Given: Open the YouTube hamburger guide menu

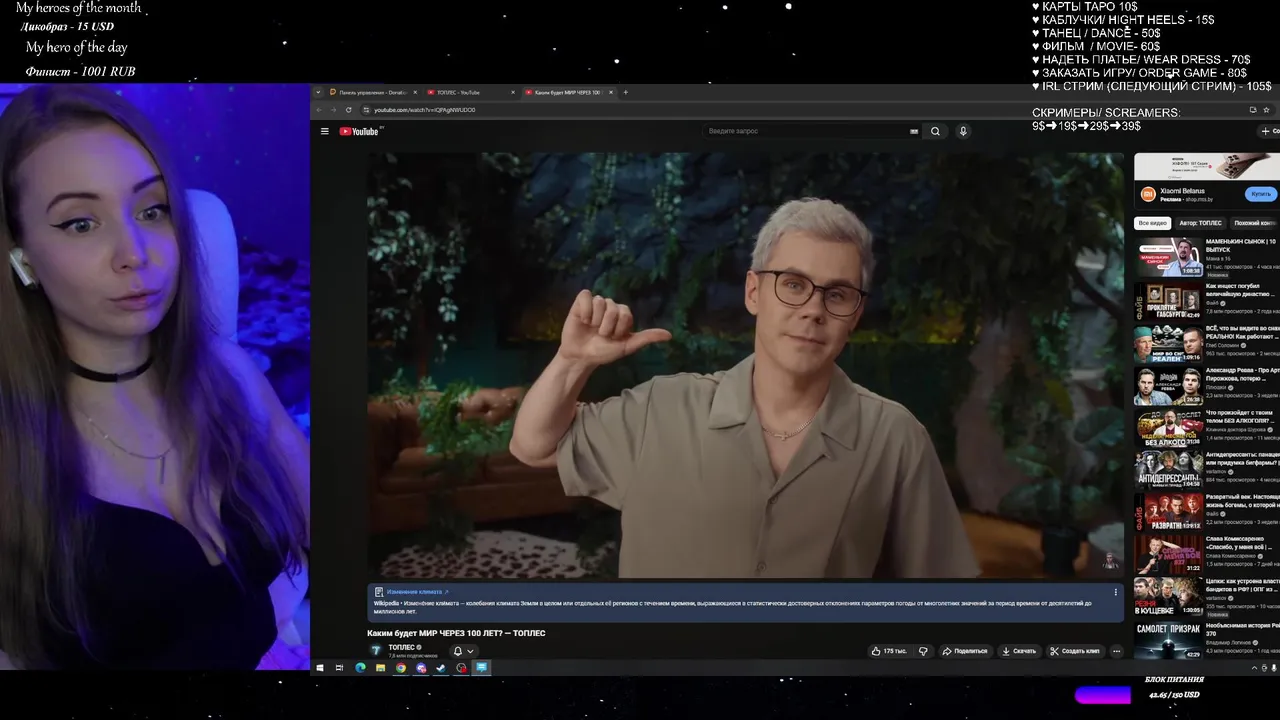Looking at the screenshot, I should (324, 131).
